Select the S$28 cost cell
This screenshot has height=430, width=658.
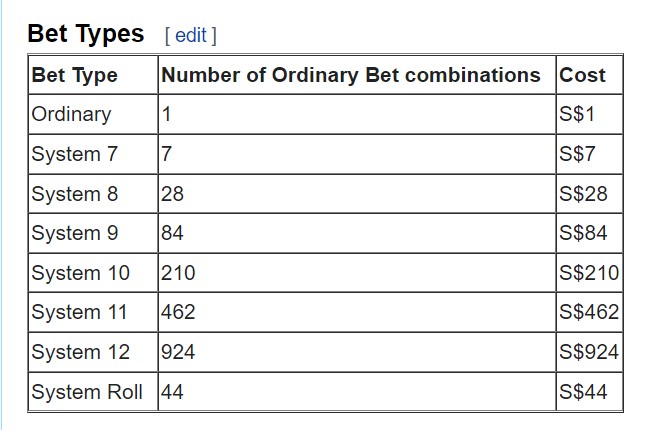click(x=589, y=194)
